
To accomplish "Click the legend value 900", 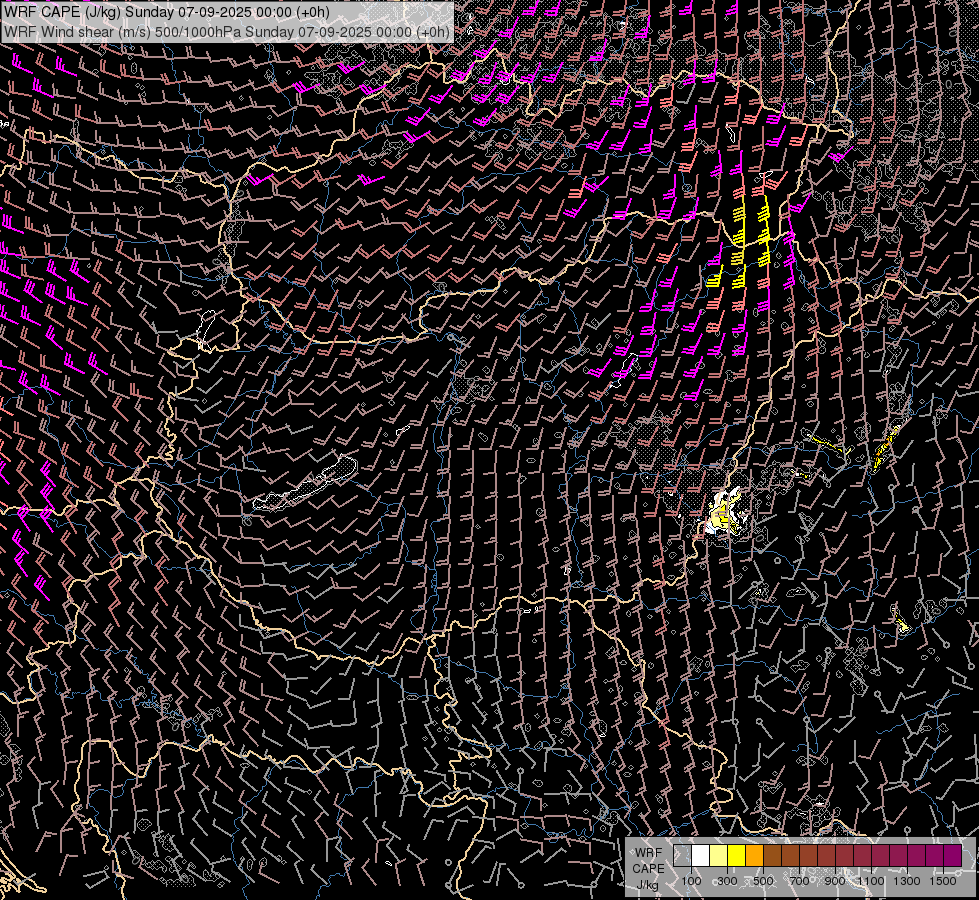I will pos(835,881).
